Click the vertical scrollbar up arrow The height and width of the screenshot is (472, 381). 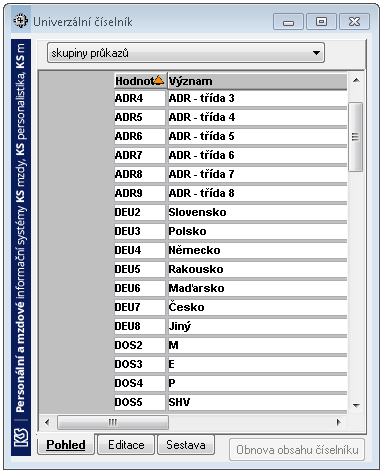click(356, 80)
